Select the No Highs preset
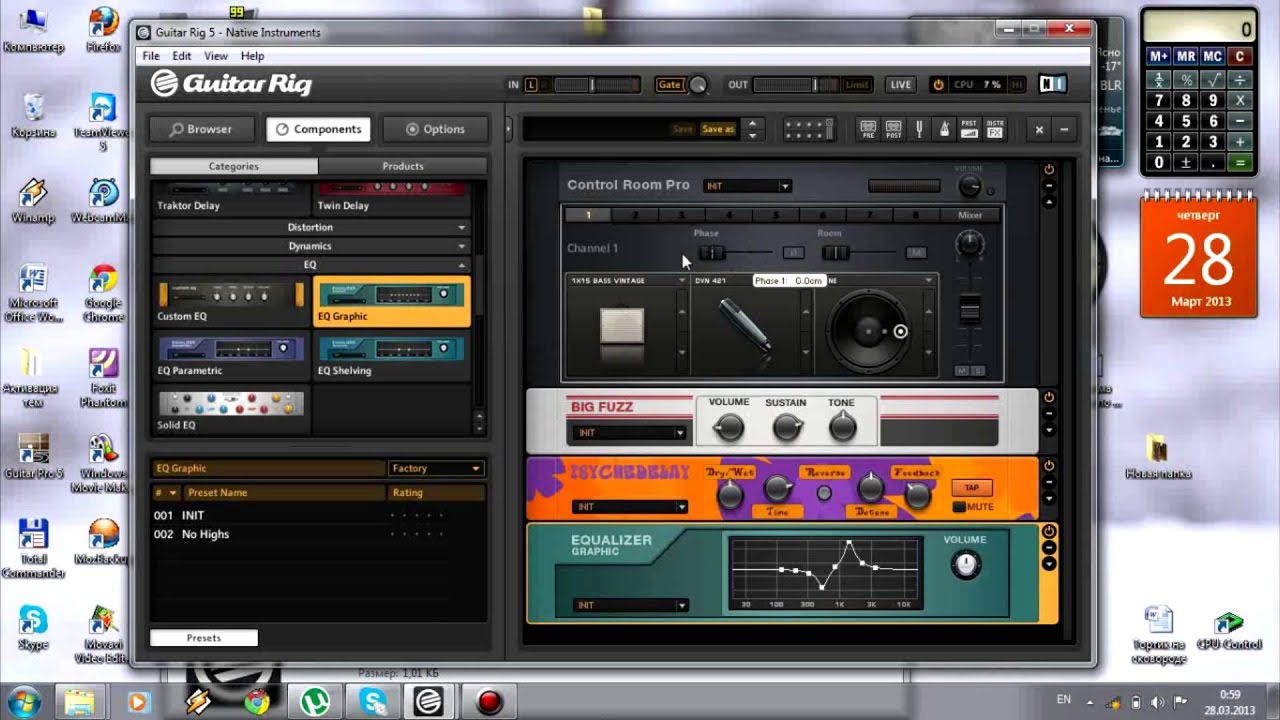Viewport: 1280px width, 720px height. [317, 535]
